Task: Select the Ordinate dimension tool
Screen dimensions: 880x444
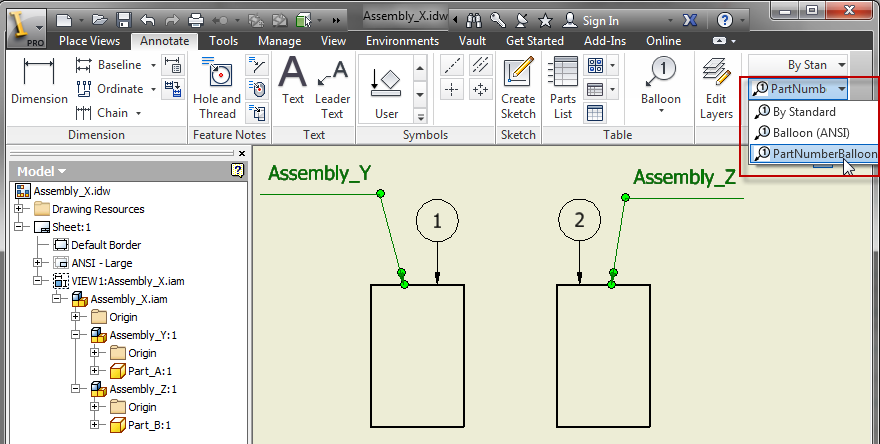Action: click(109, 89)
